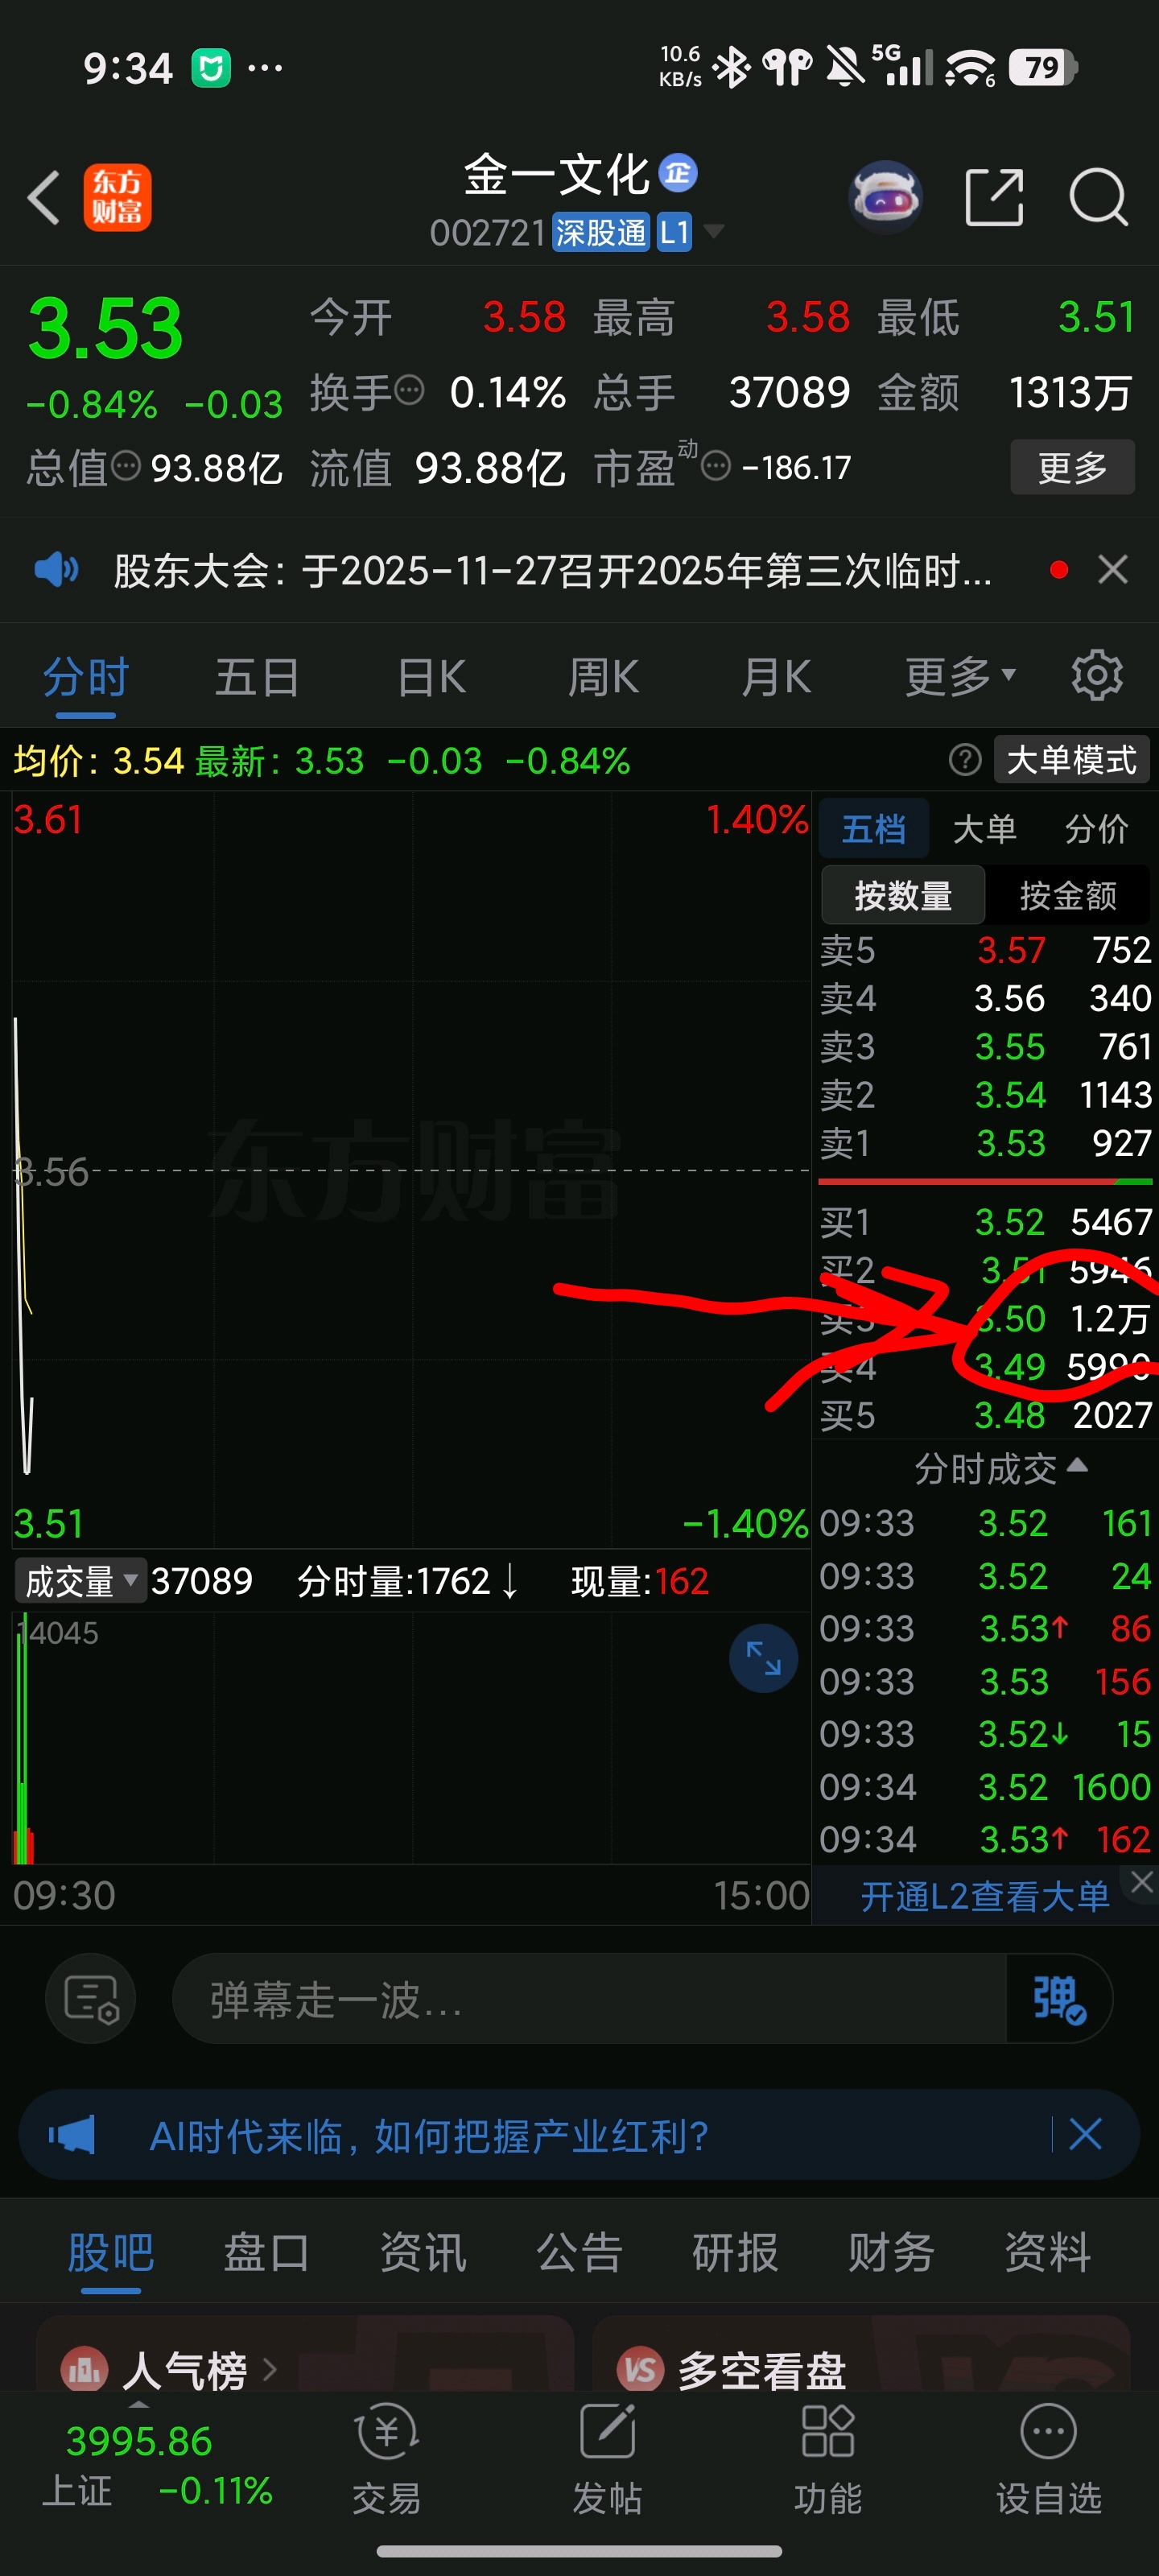1159x2576 pixels.
Task: Select 按金额 display mode
Action: 1067,895
